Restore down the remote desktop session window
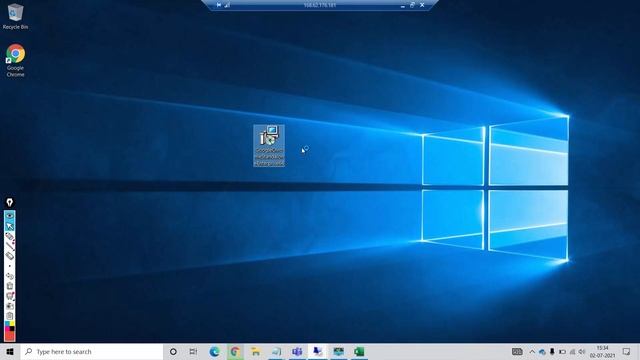 point(412,5)
